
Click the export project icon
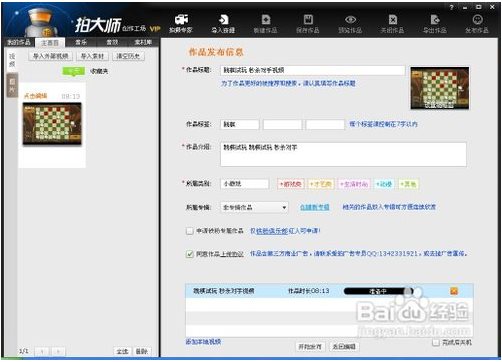click(435, 20)
